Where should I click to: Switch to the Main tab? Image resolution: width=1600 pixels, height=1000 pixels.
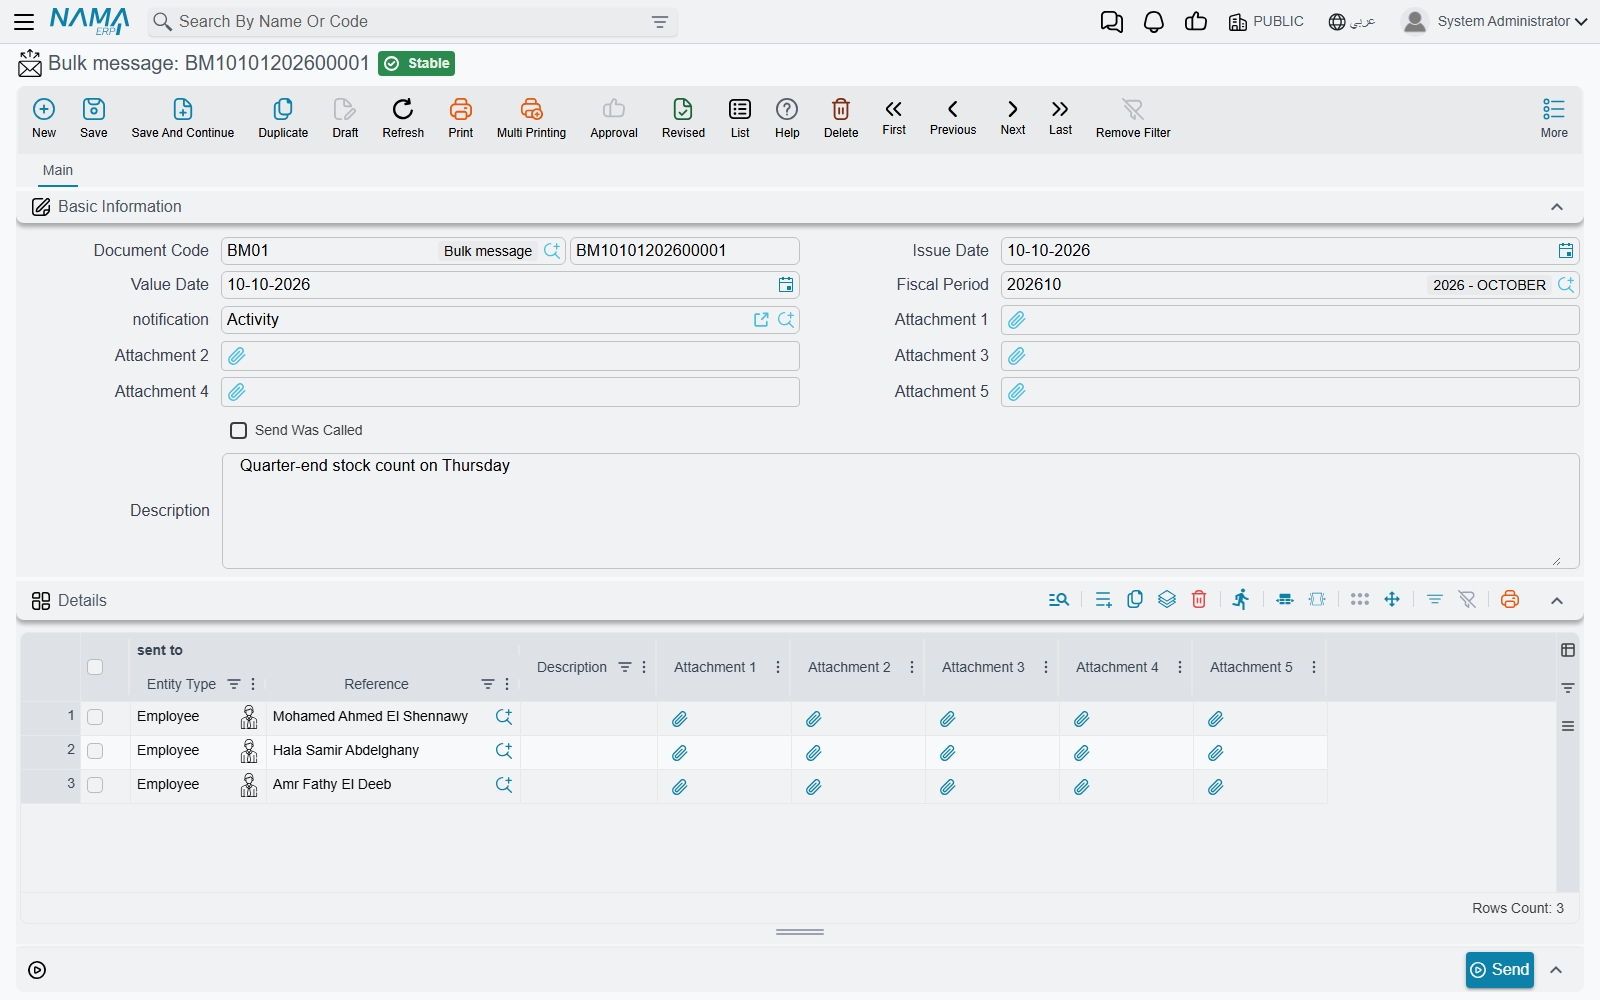(58, 171)
